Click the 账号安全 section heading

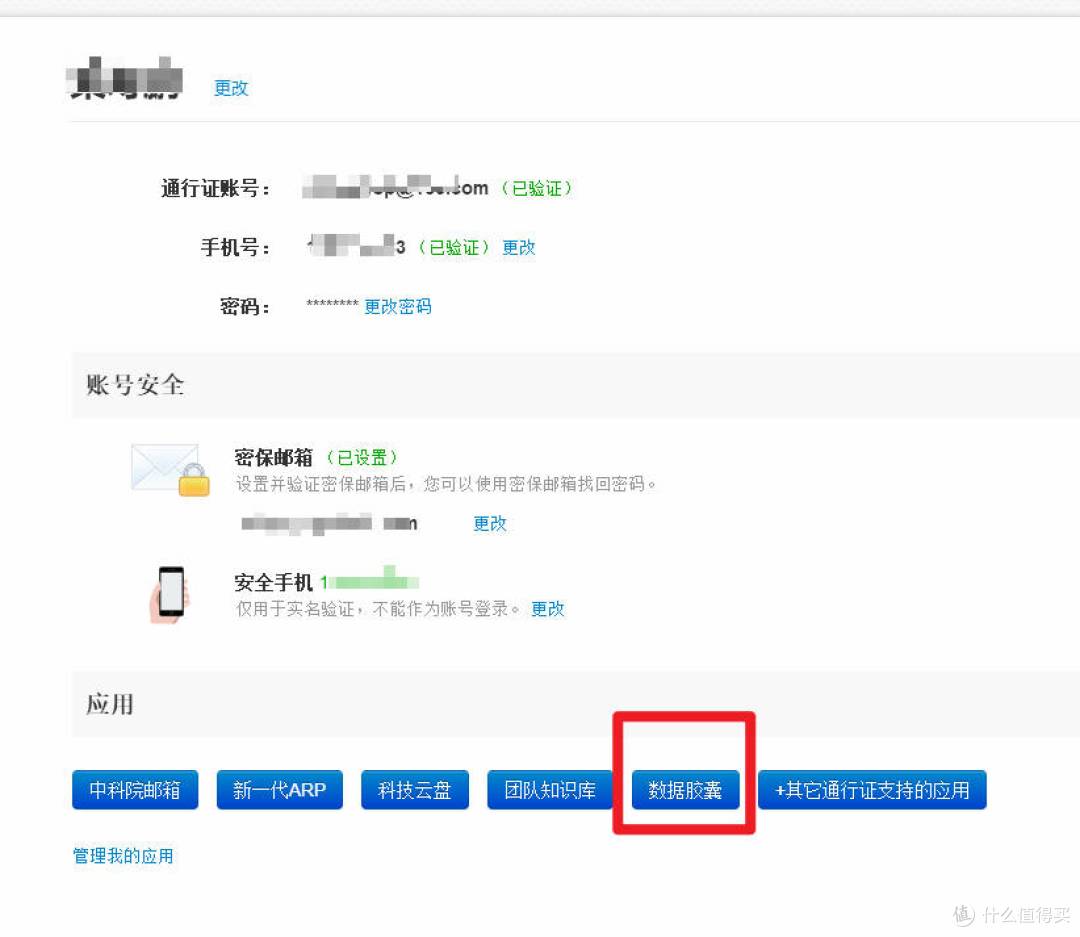(x=135, y=384)
